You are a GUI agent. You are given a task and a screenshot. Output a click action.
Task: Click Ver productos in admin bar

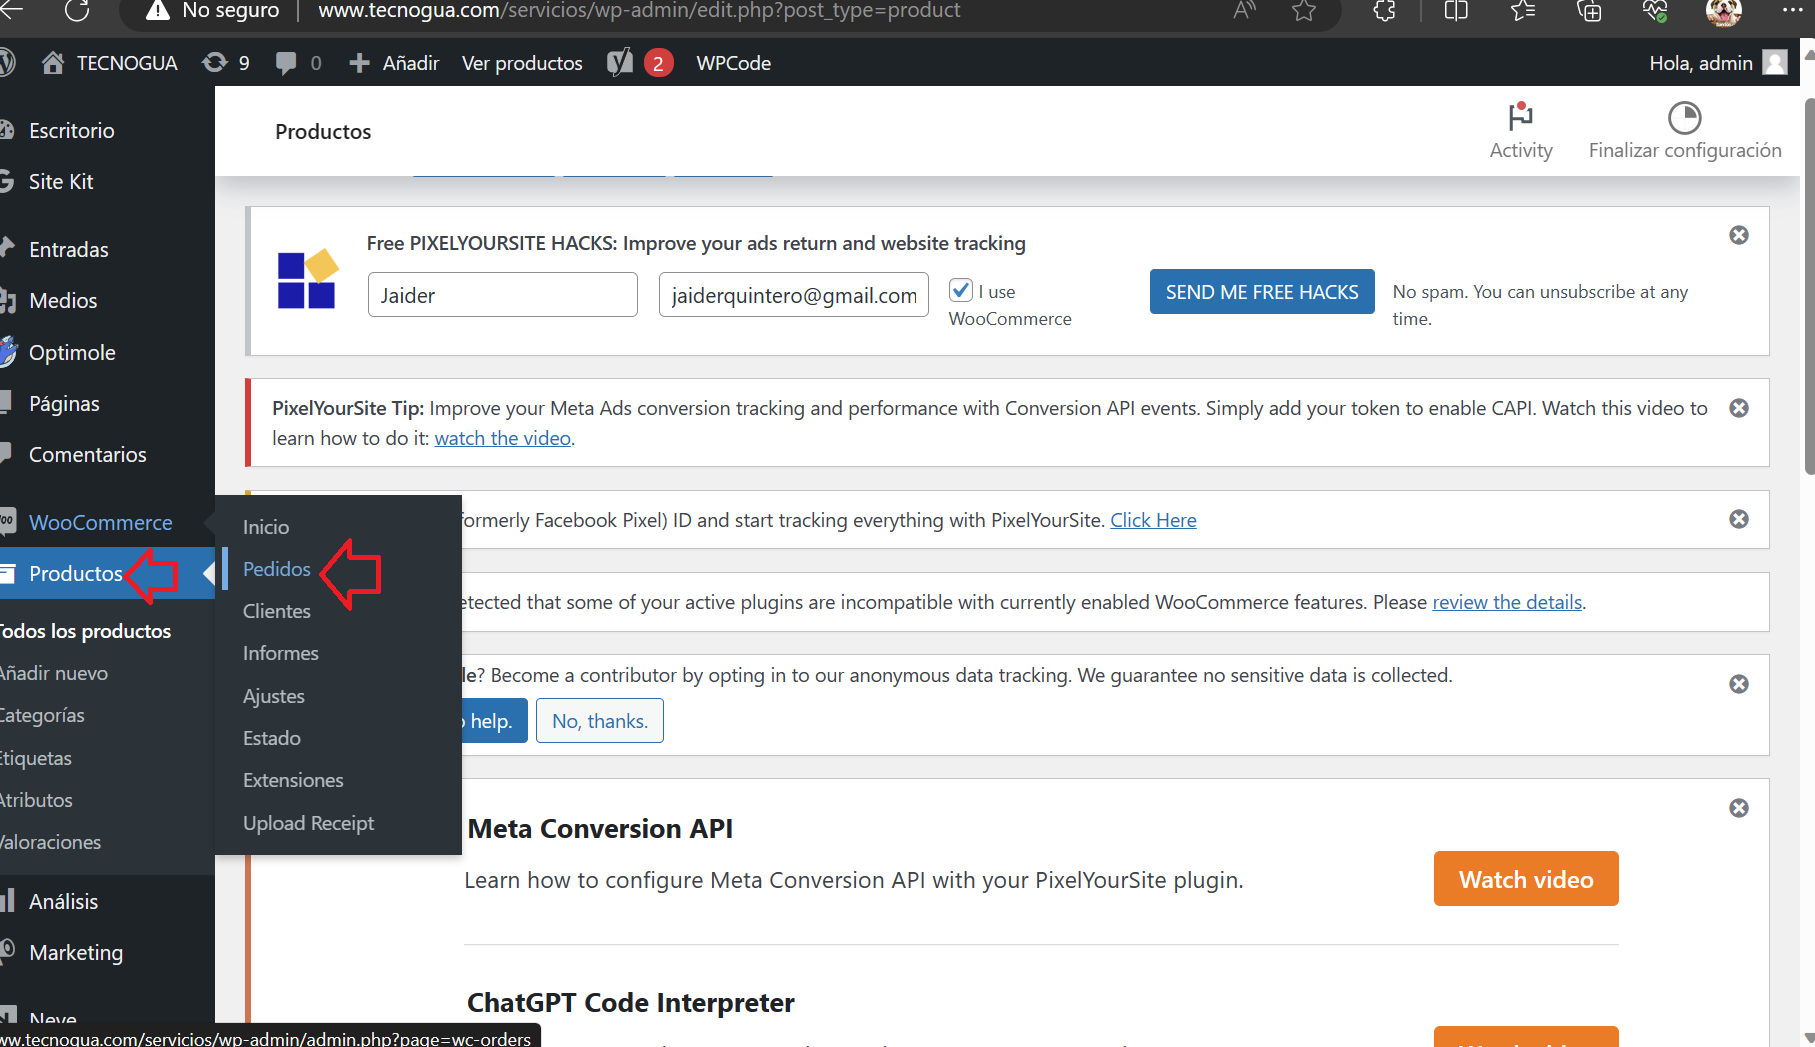(522, 63)
